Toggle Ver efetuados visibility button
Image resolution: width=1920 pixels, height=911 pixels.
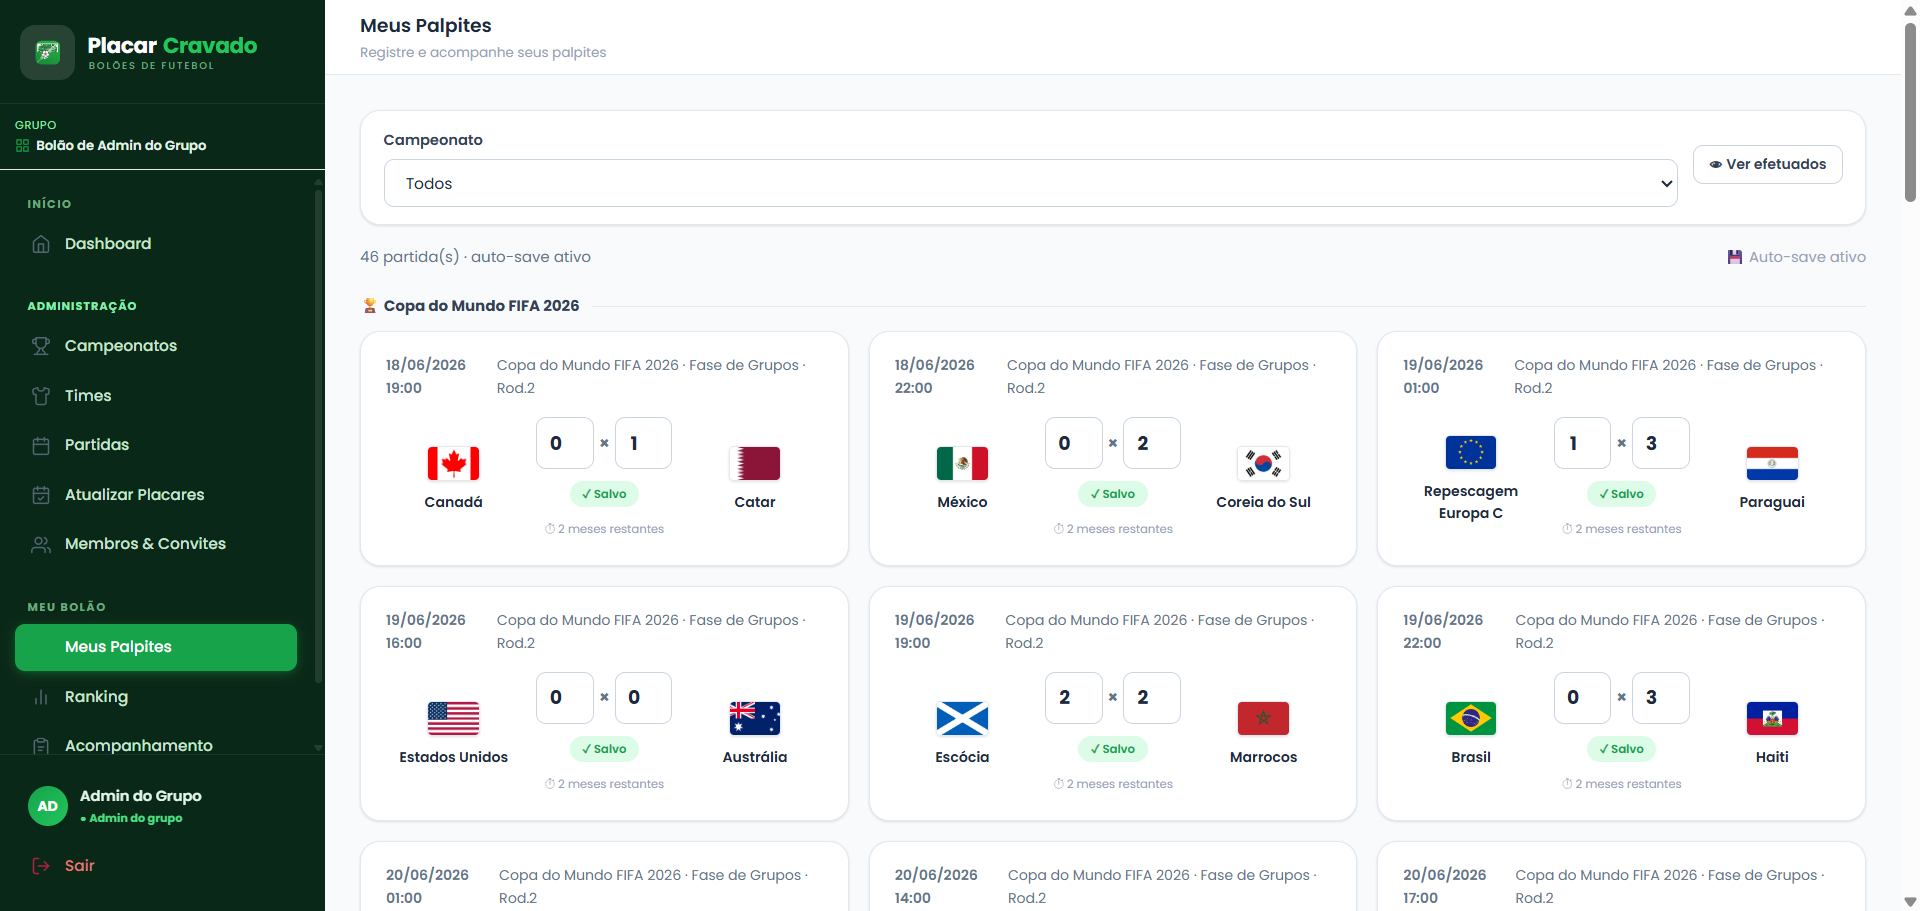click(x=1767, y=164)
